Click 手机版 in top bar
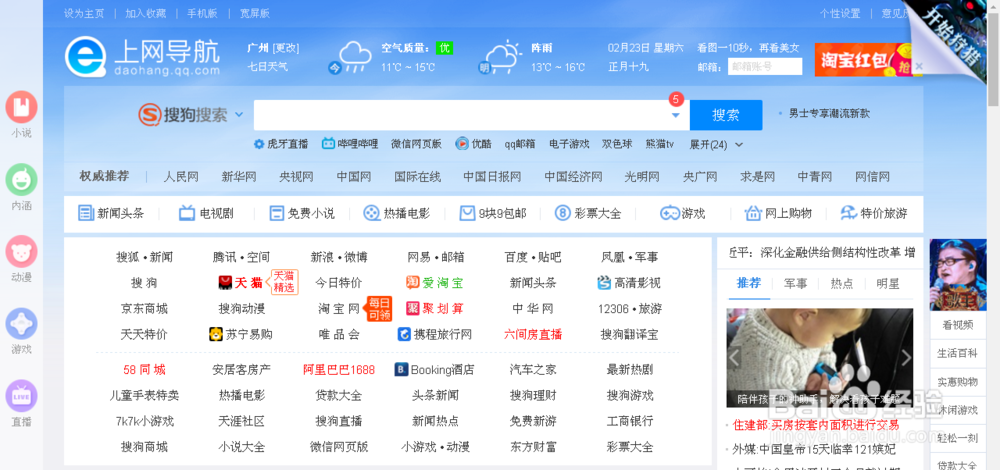Viewport: 1000px width, 470px height. pyautogui.click(x=202, y=13)
